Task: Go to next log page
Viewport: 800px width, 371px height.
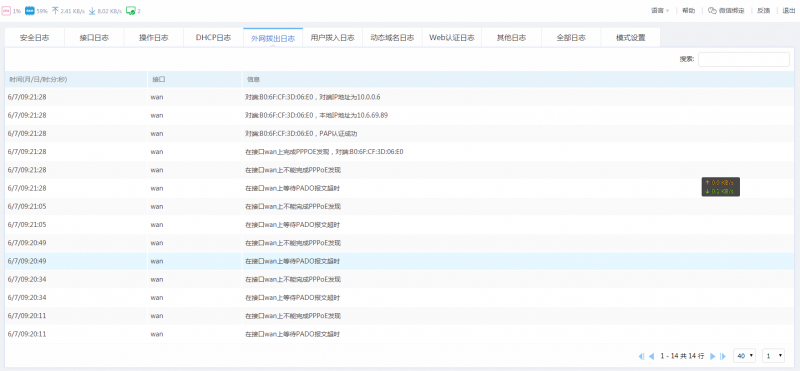Action: click(713, 356)
